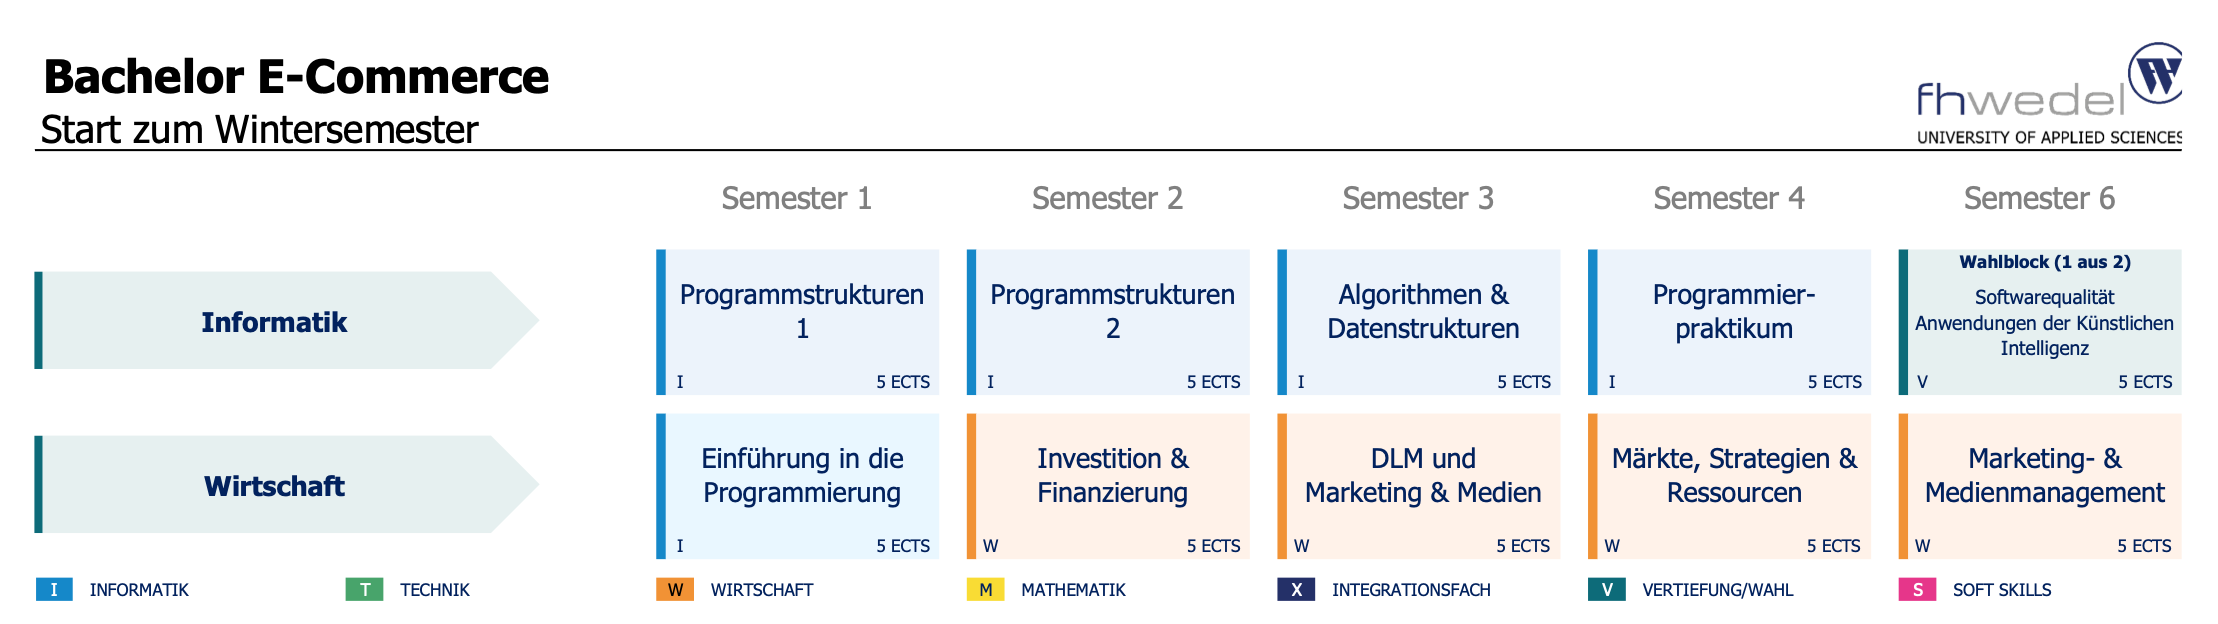Select the Programmierpraktikum module
The width and height of the screenshot is (2218, 624).
[1729, 322]
